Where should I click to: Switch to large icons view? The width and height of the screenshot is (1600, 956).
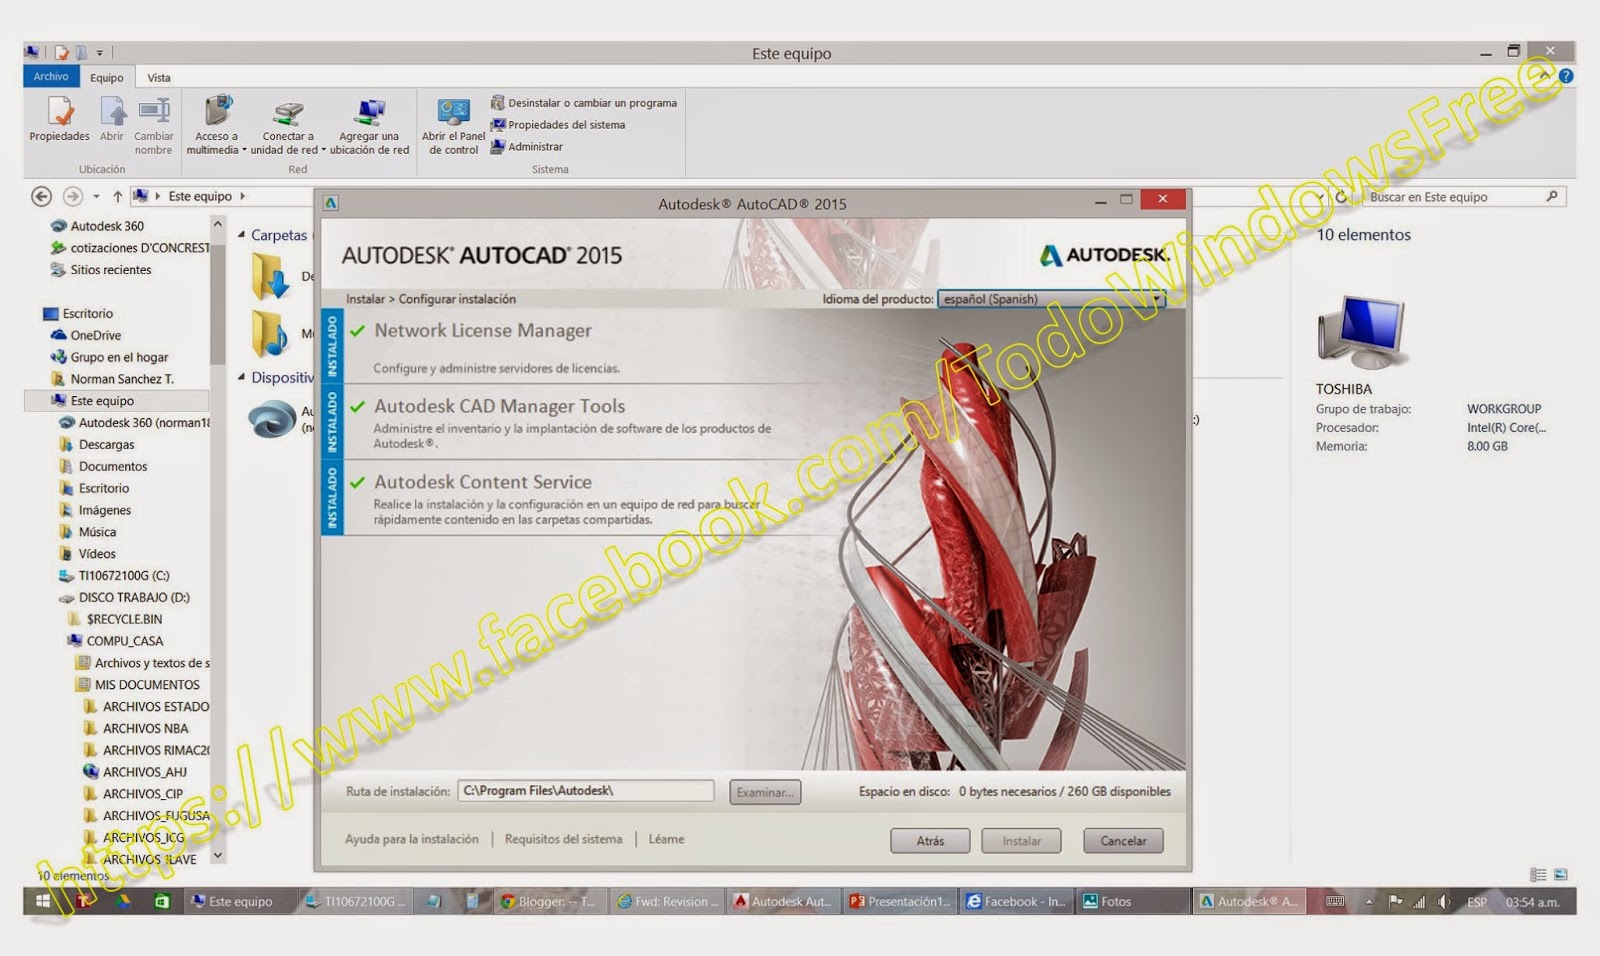(x=1560, y=875)
